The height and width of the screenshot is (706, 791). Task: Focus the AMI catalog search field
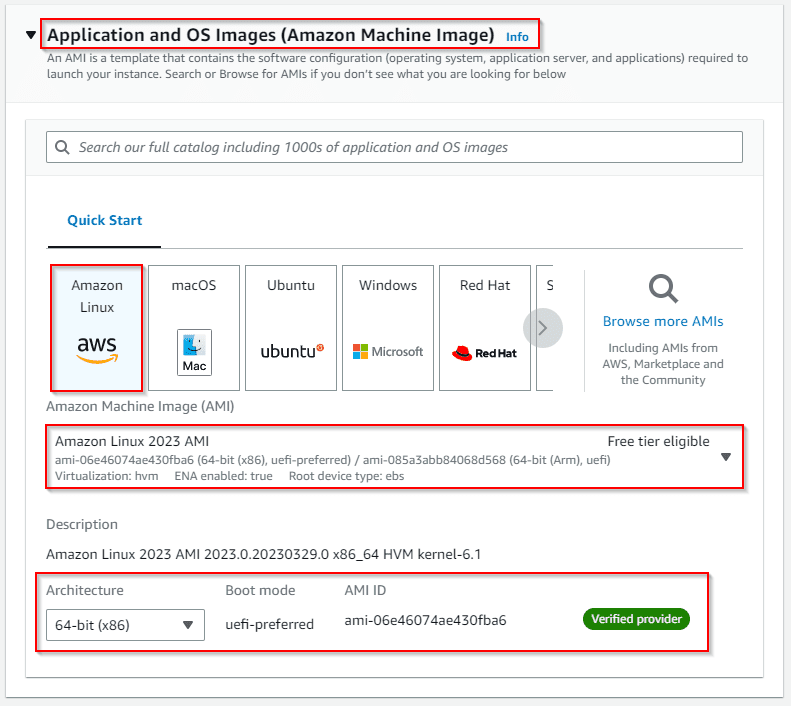click(x=400, y=147)
